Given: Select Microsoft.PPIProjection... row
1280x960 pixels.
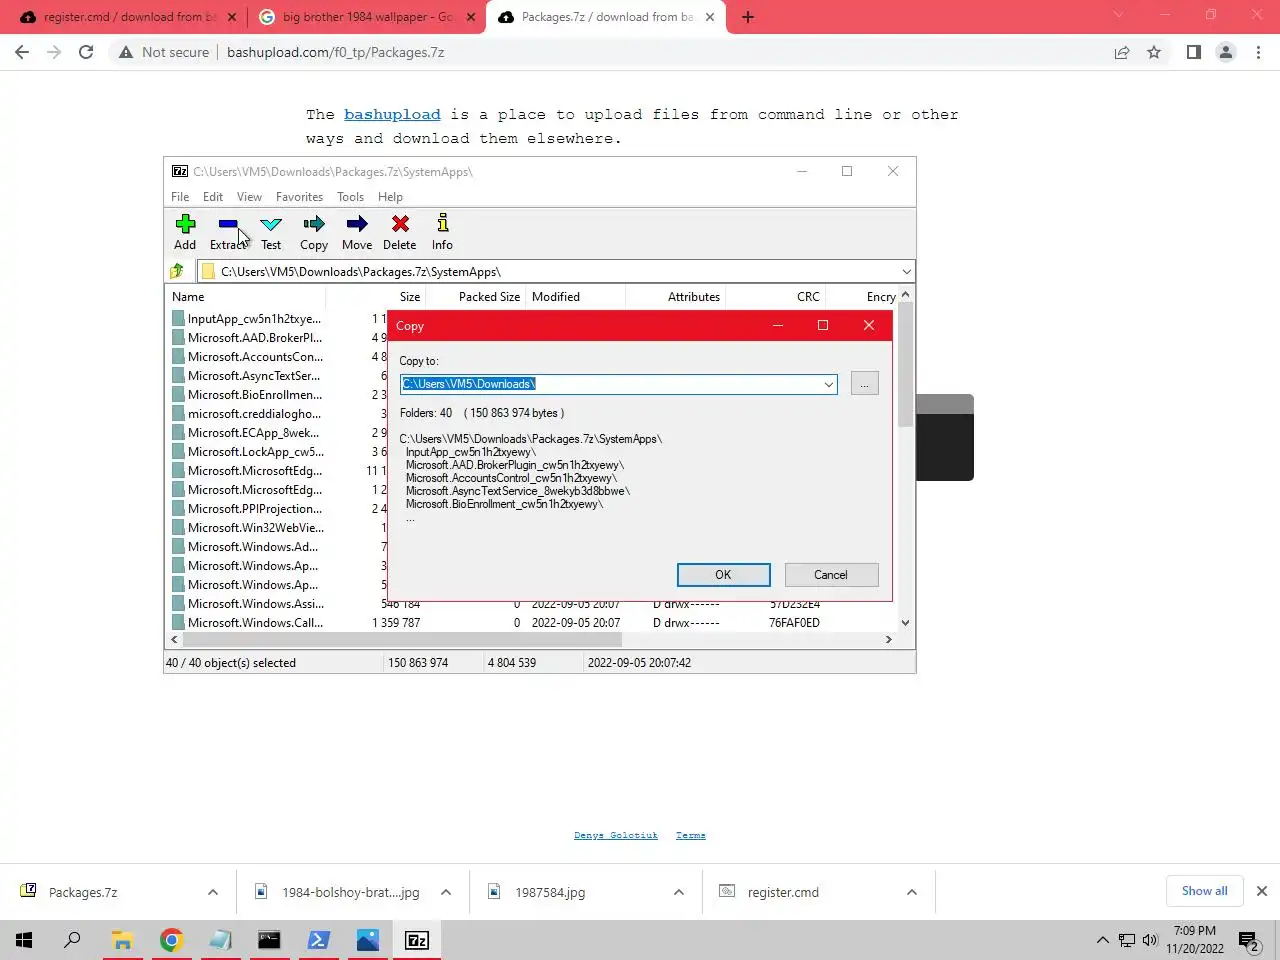Looking at the screenshot, I should pyautogui.click(x=255, y=509).
